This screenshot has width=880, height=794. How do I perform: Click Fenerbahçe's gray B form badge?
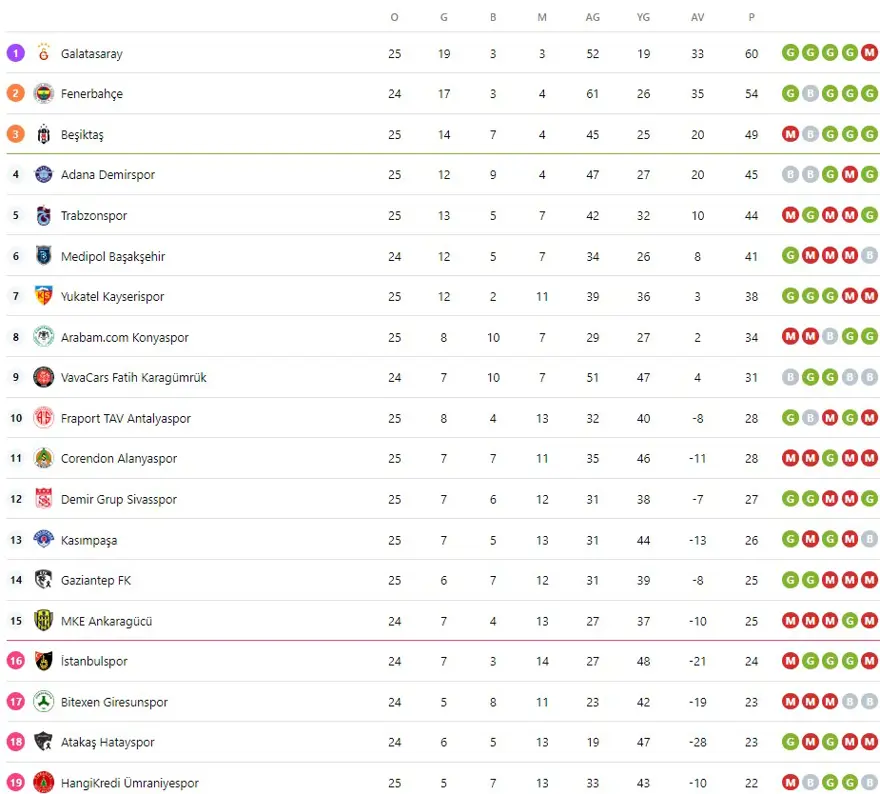(x=810, y=94)
